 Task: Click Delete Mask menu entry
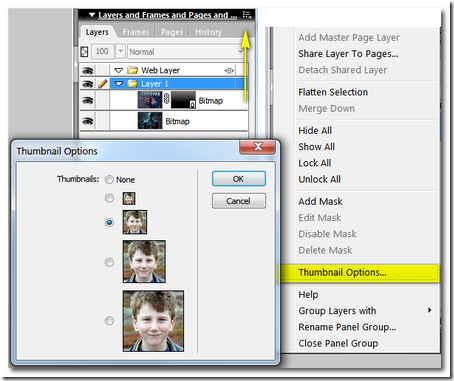tap(325, 250)
